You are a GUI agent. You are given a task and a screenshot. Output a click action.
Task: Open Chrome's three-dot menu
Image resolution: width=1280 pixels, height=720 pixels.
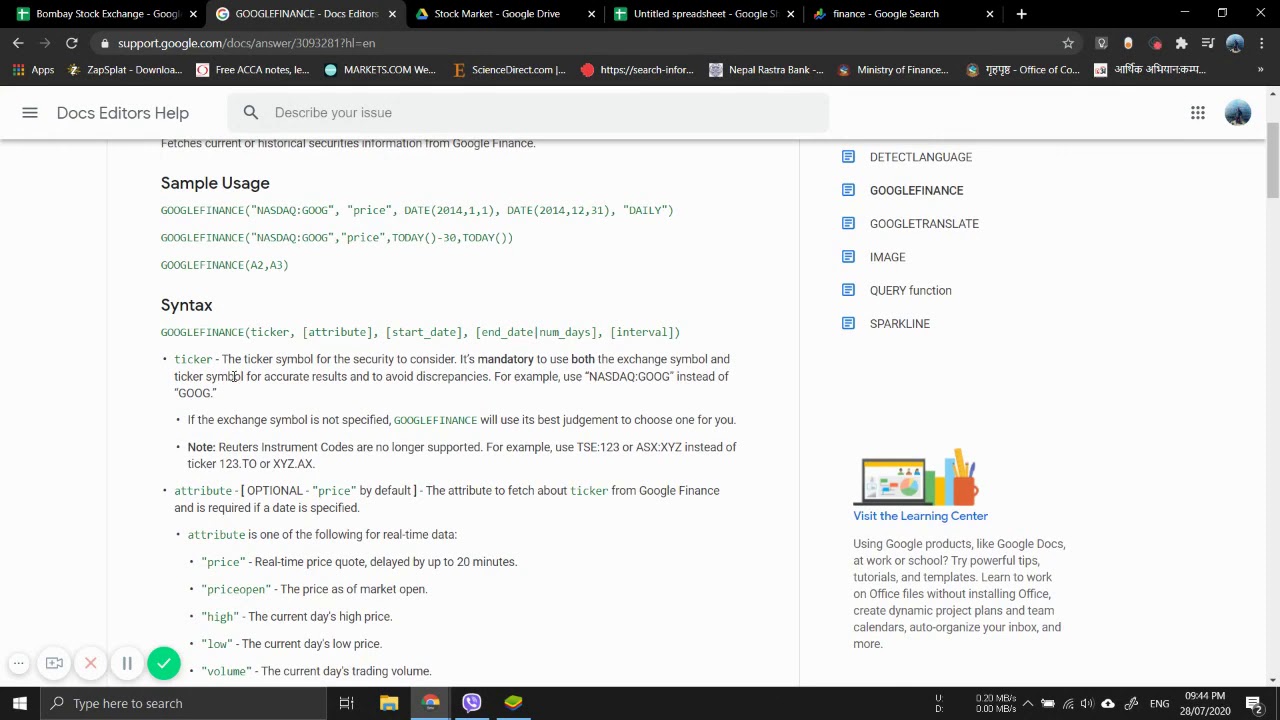click(1263, 43)
